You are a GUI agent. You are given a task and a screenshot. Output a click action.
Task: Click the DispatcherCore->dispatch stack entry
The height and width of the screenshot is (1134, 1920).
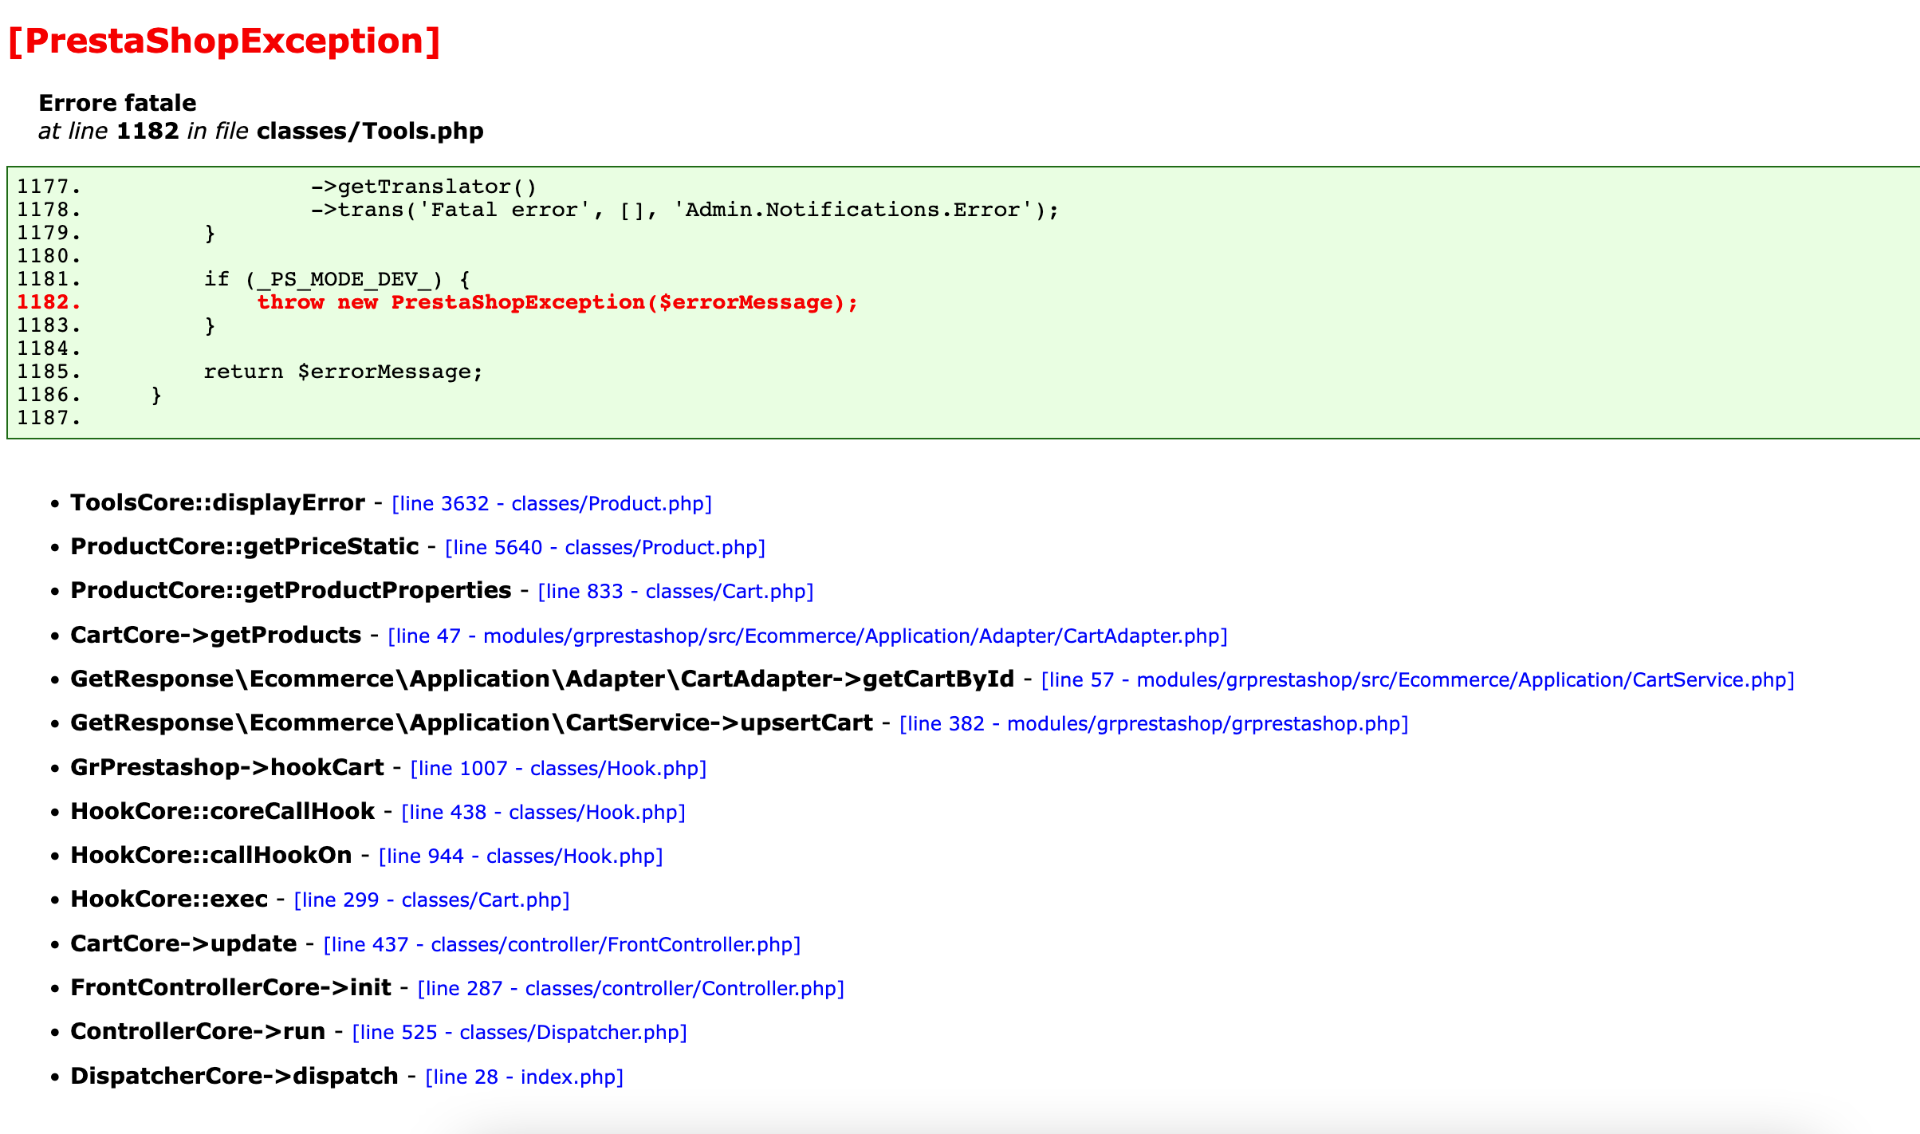pos(234,1077)
